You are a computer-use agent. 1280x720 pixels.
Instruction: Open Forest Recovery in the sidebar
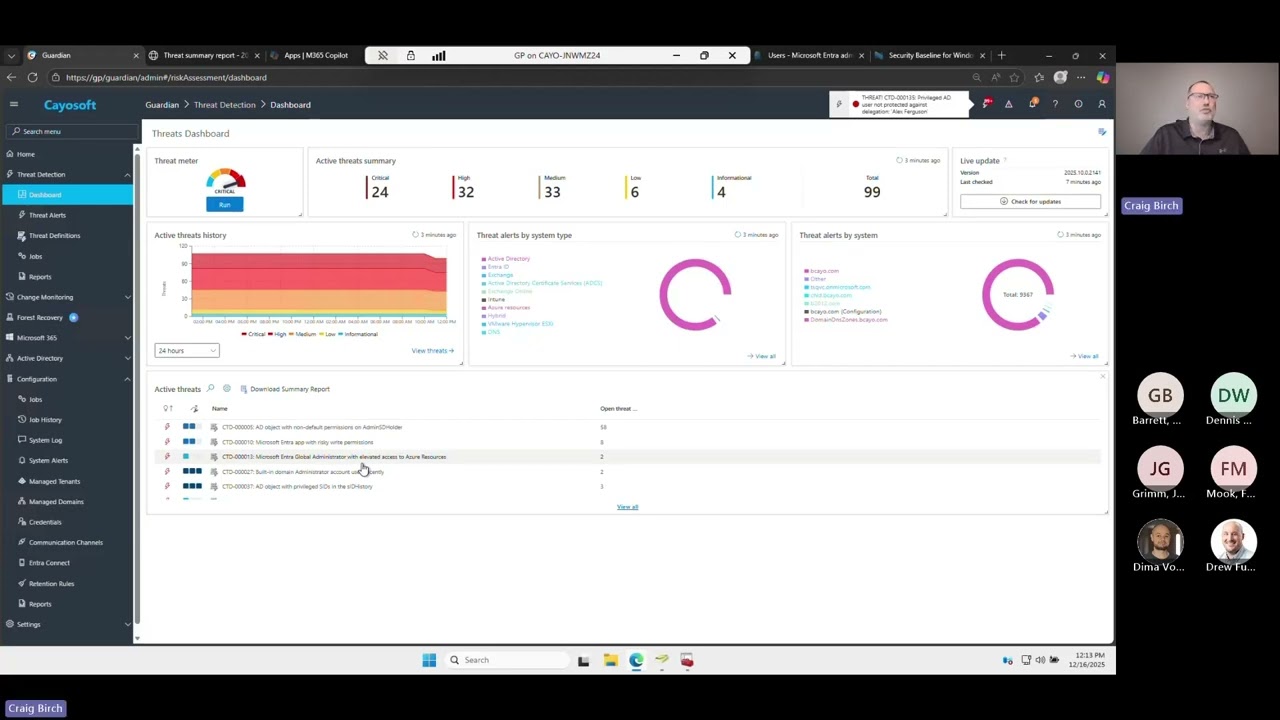click(x=40, y=317)
